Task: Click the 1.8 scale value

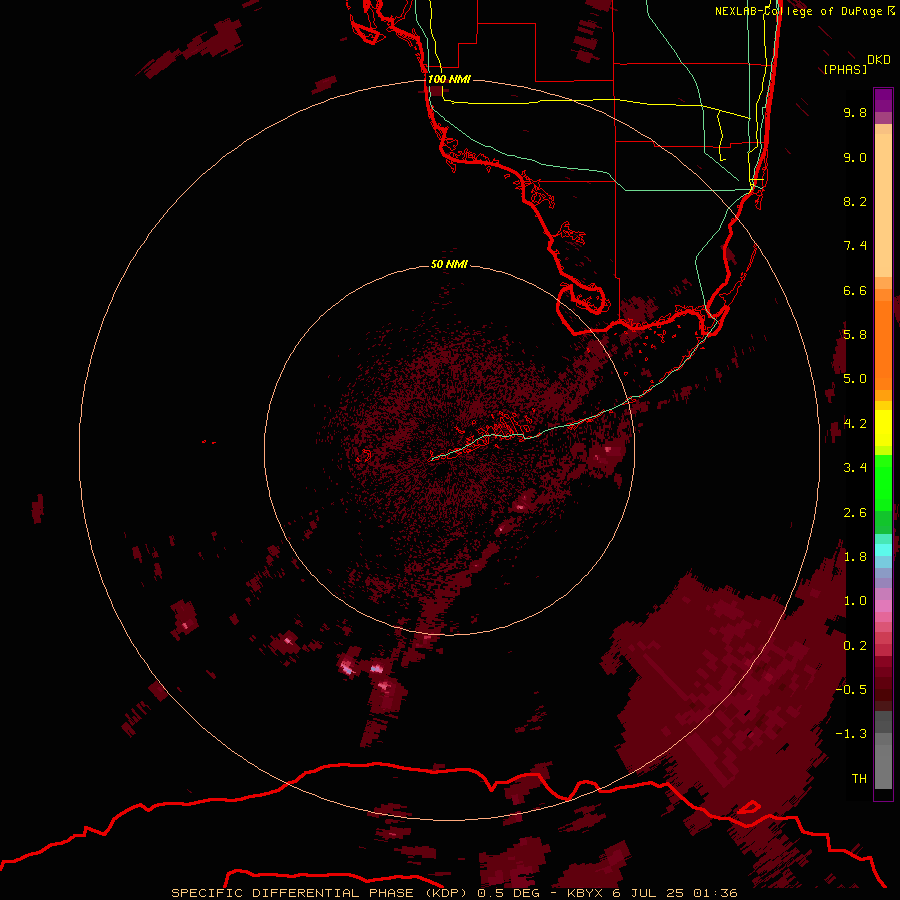Action: (x=855, y=557)
